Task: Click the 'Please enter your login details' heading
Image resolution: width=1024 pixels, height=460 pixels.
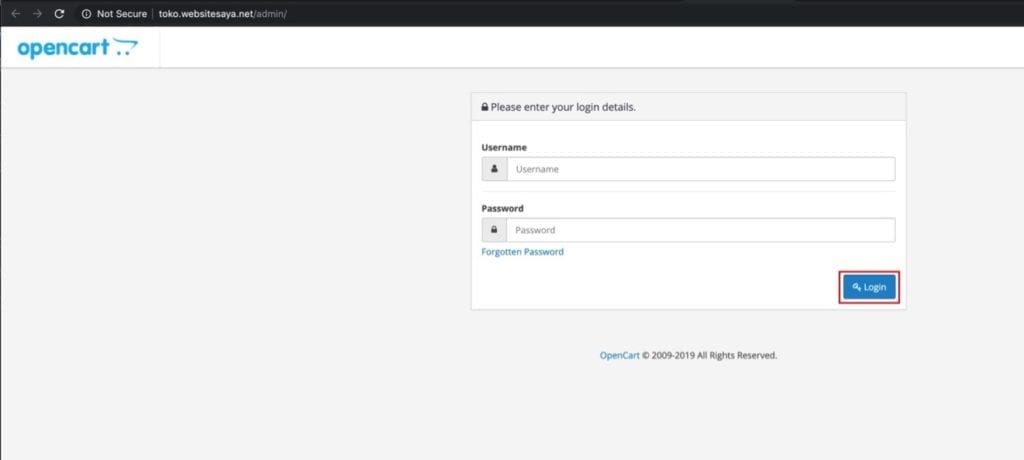Action: pyautogui.click(x=563, y=107)
